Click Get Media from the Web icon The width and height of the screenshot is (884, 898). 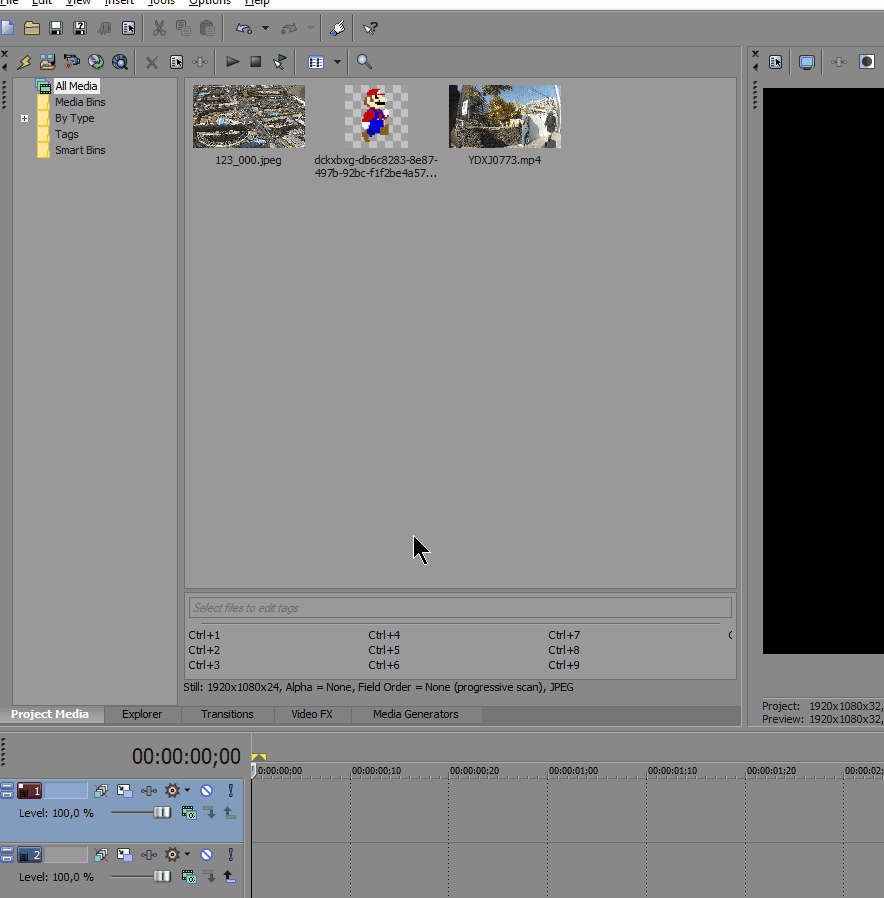click(x=120, y=62)
